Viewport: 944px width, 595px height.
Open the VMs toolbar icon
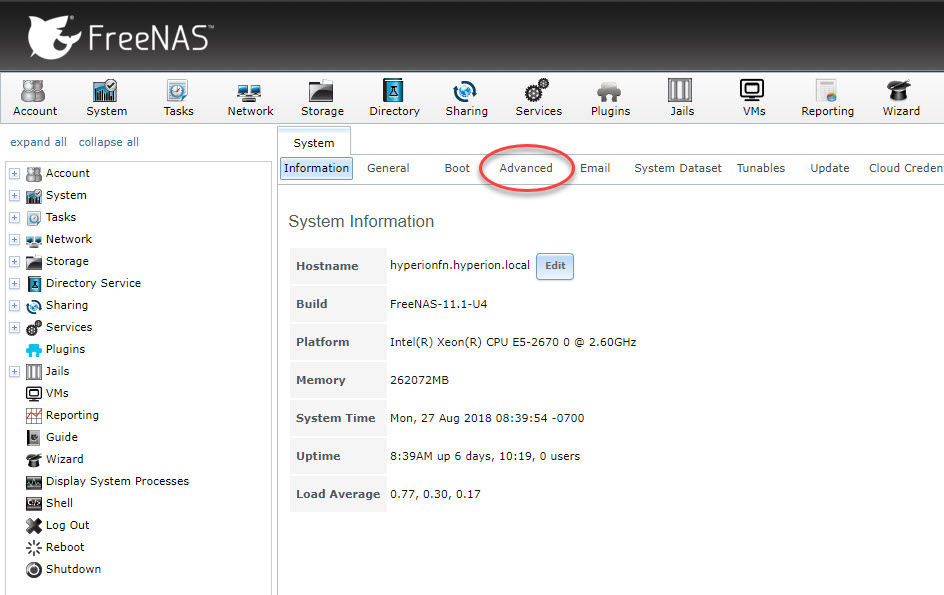click(x=753, y=98)
